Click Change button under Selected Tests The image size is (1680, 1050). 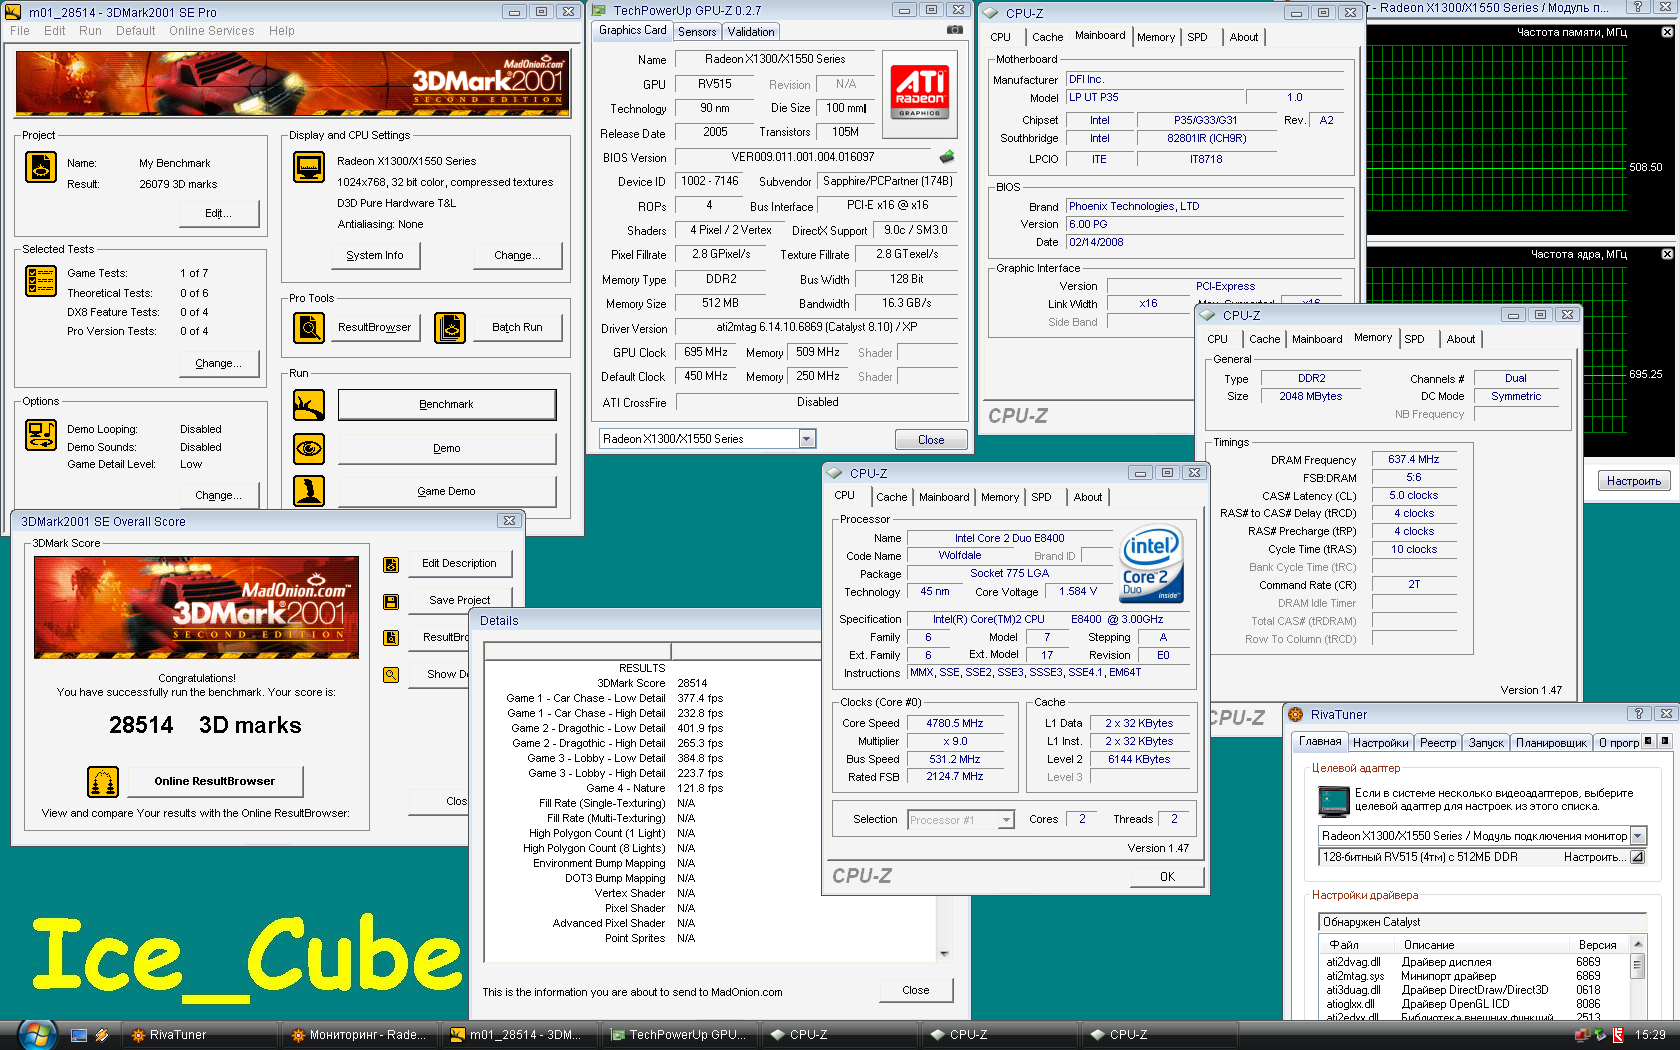(218, 364)
